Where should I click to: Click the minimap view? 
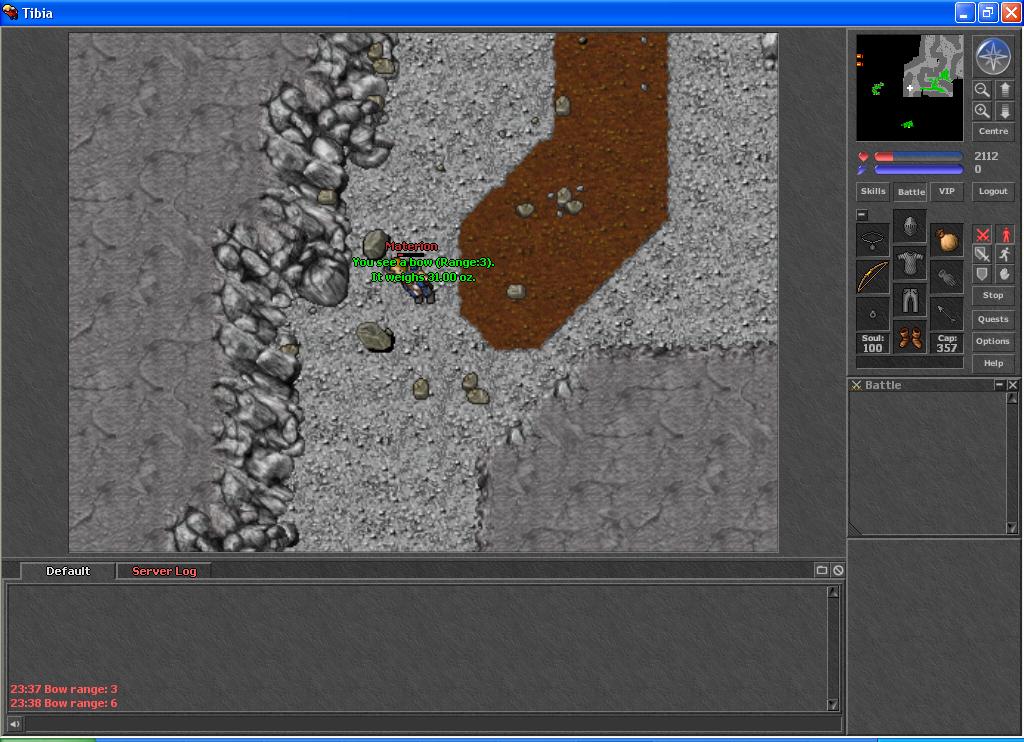(909, 88)
